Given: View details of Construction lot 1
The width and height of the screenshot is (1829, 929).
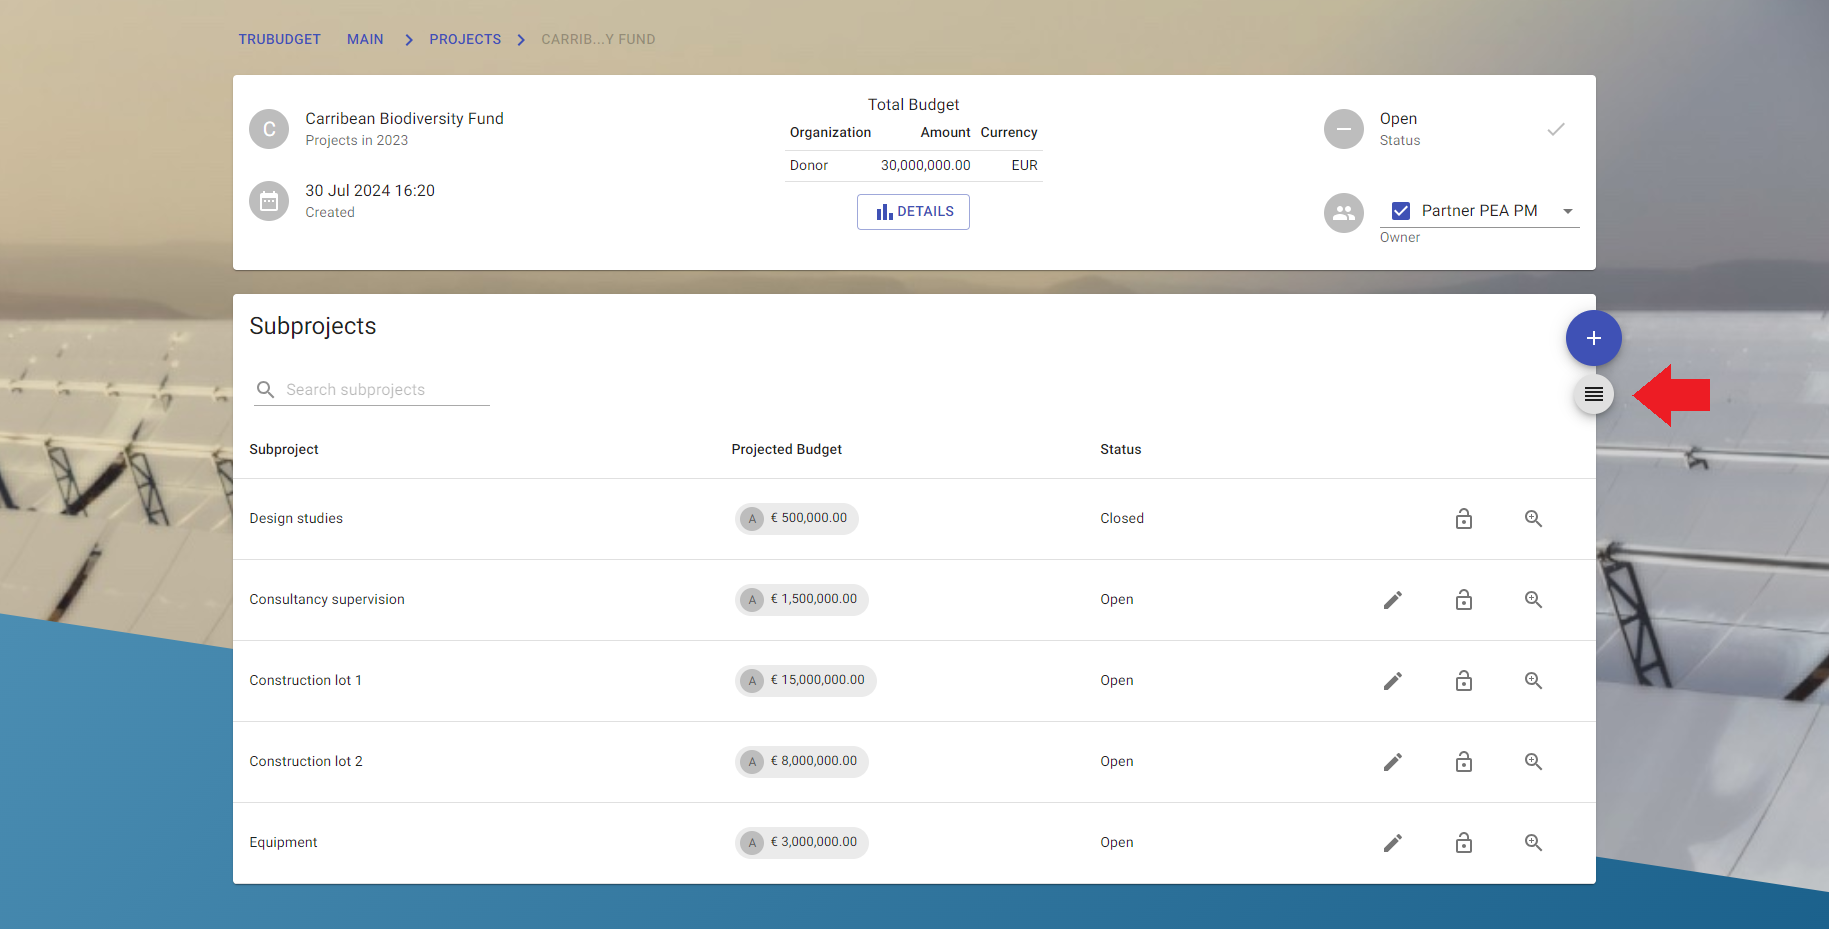Looking at the screenshot, I should [x=1533, y=681].
